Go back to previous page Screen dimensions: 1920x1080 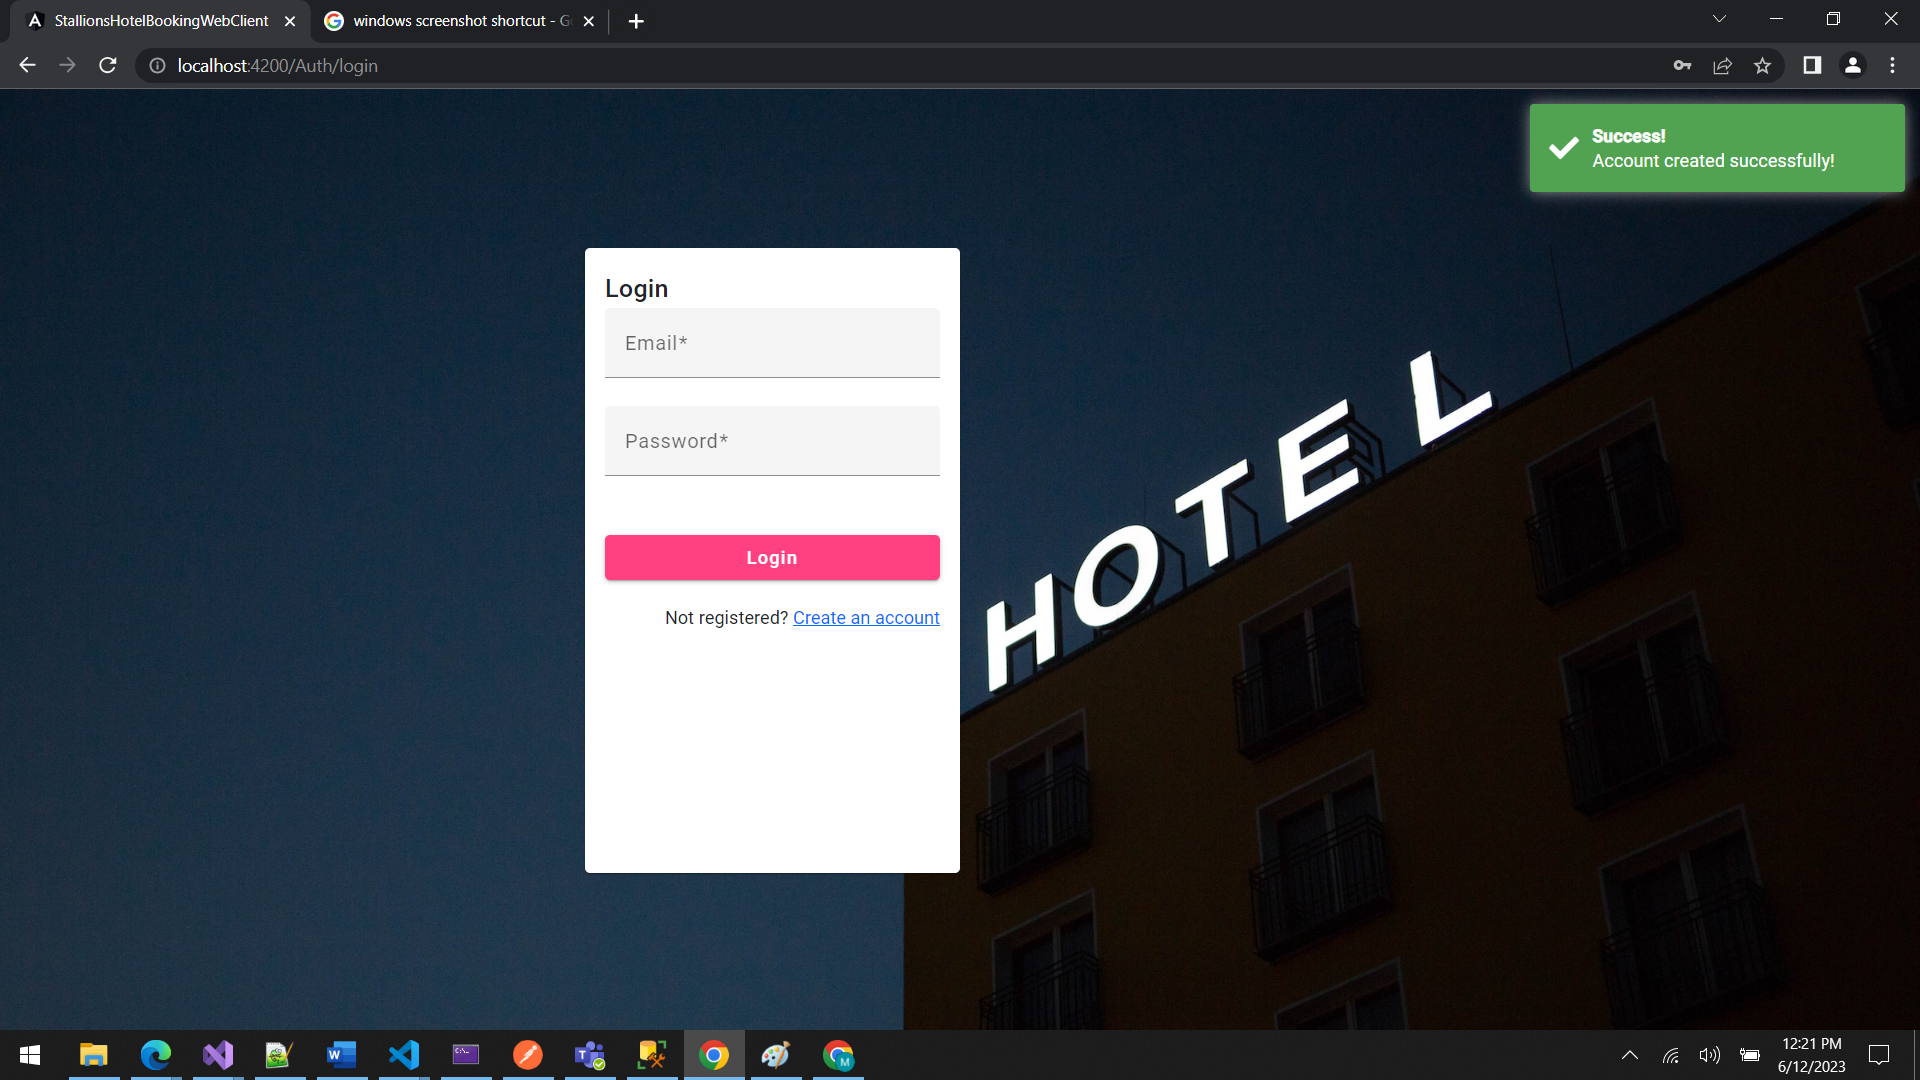pyautogui.click(x=27, y=66)
